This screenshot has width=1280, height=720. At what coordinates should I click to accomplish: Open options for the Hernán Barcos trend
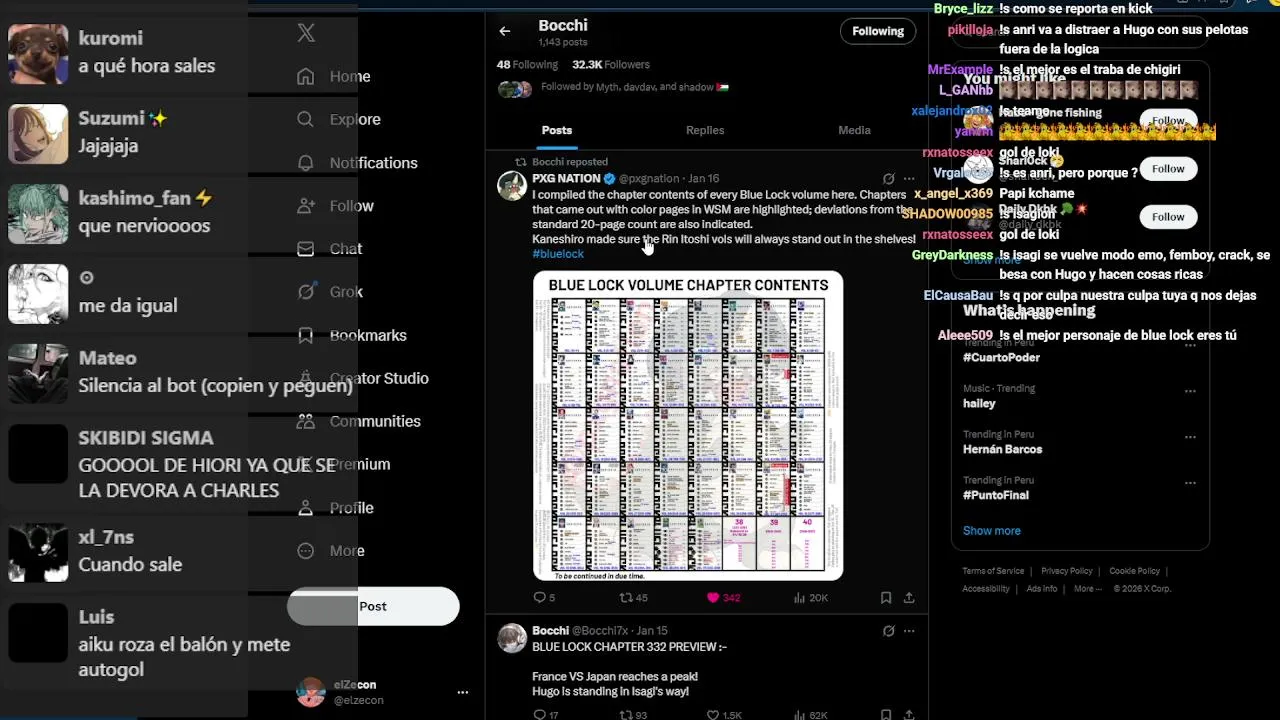pyautogui.click(x=1190, y=437)
